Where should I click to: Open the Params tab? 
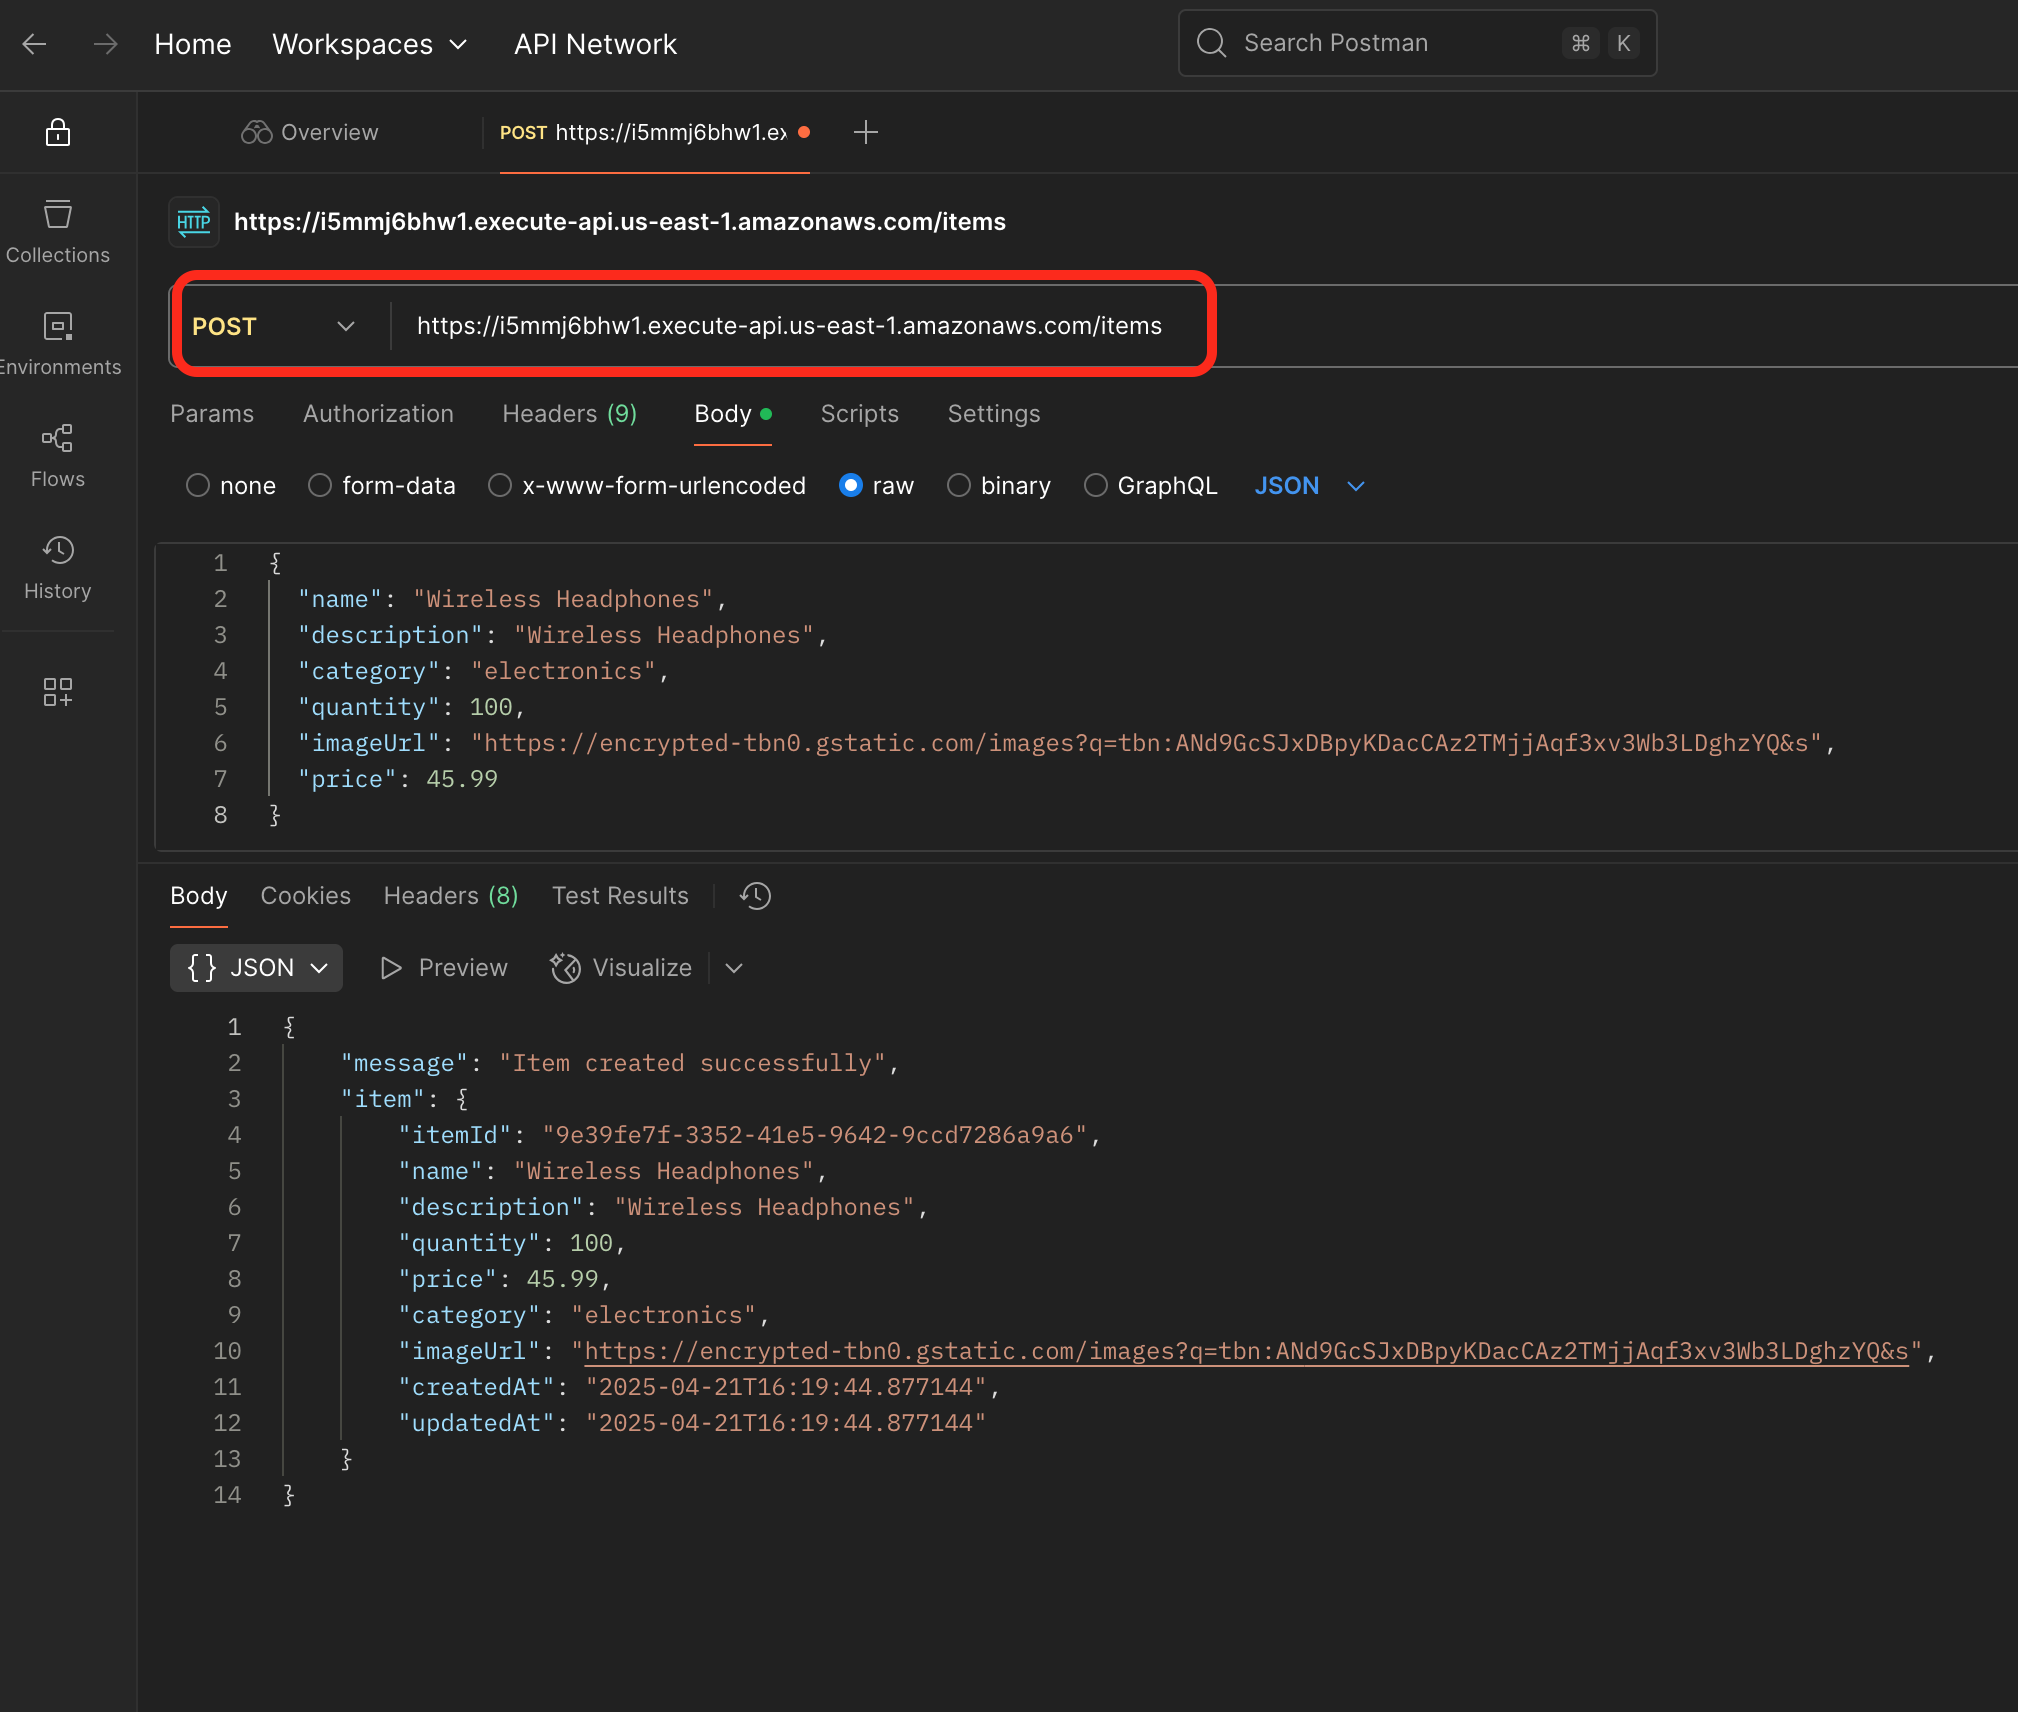[212, 414]
